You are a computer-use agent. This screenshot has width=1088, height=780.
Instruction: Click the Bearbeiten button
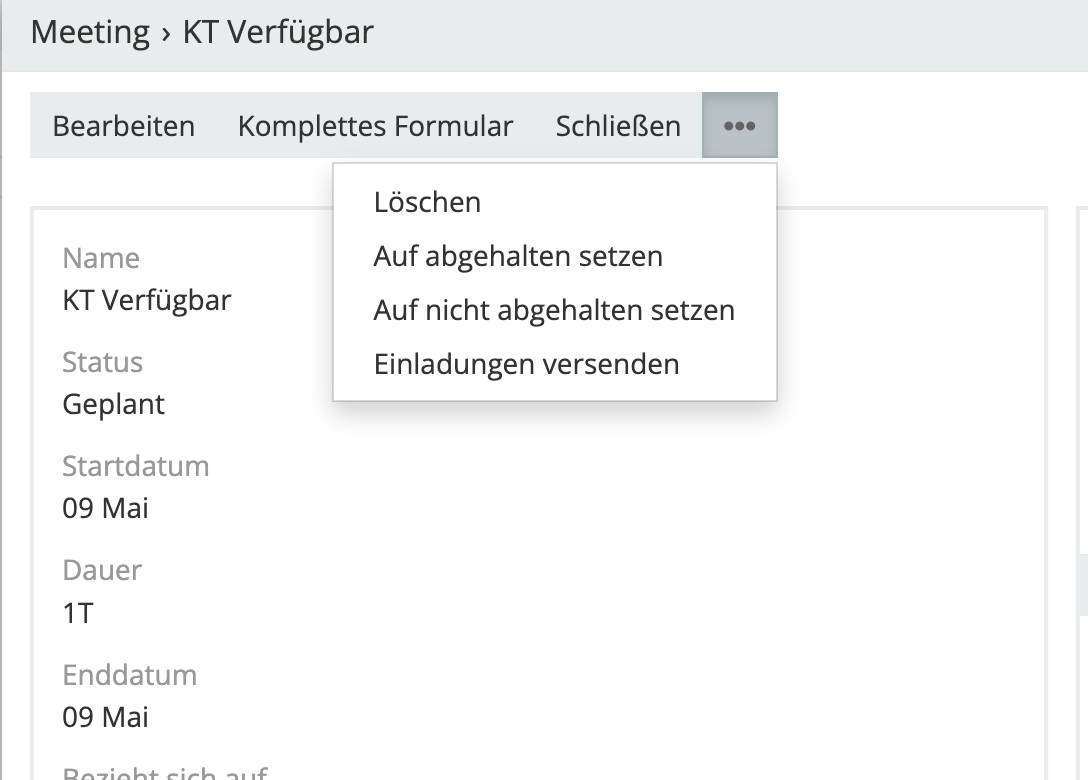124,126
